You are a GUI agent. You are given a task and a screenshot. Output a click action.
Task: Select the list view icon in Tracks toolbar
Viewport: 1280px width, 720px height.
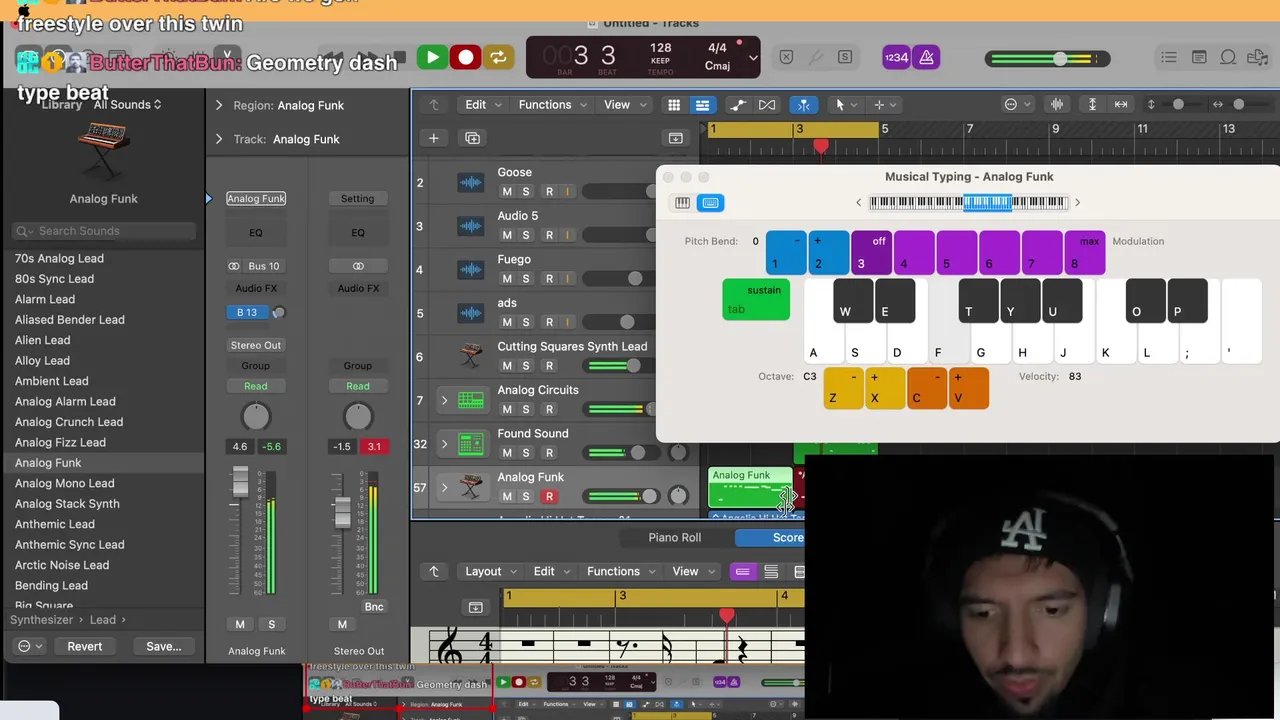tap(702, 104)
